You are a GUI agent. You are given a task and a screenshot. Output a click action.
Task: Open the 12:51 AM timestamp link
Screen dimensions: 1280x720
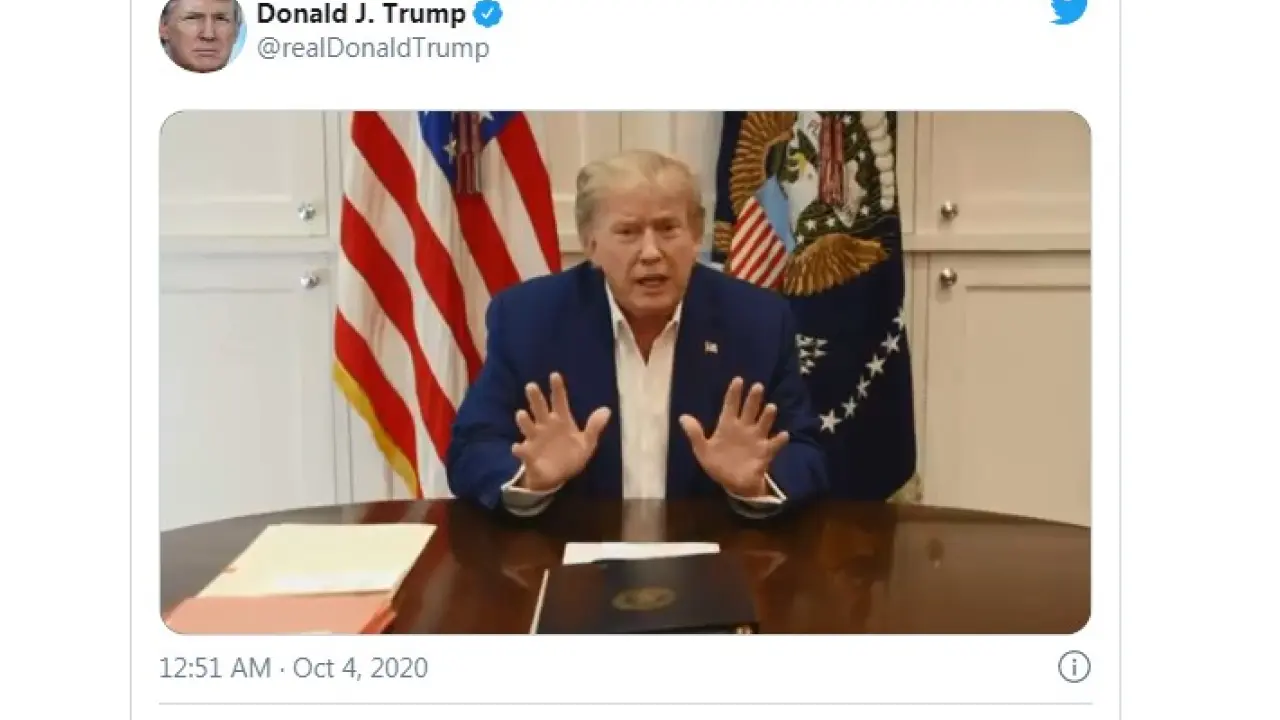click(215, 668)
